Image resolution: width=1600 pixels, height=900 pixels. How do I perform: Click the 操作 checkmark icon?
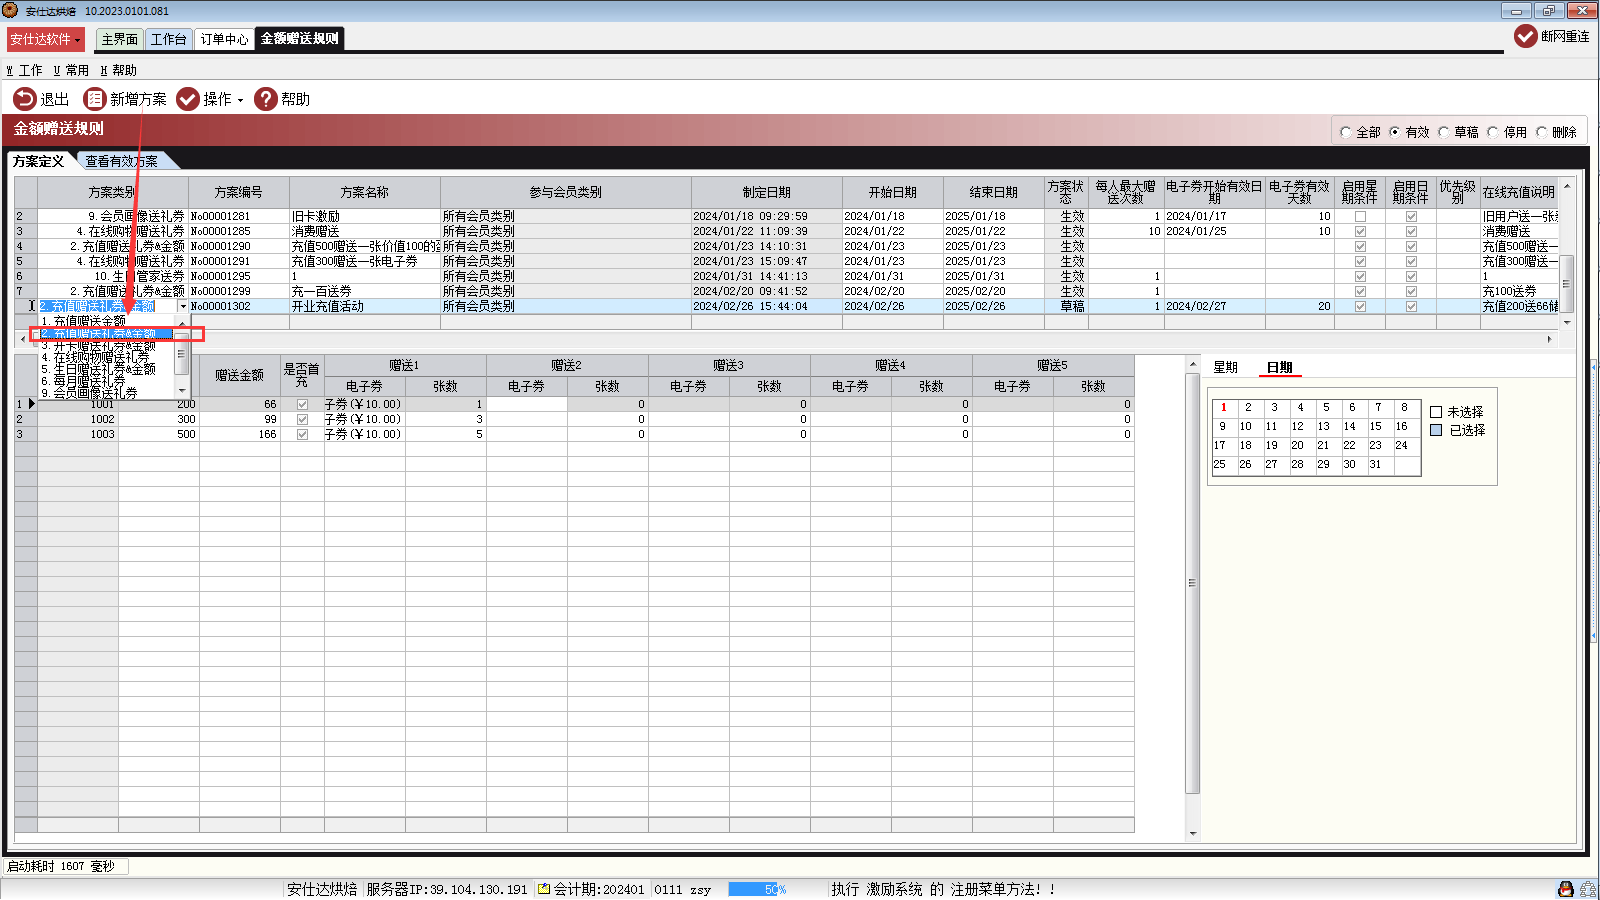coord(188,99)
